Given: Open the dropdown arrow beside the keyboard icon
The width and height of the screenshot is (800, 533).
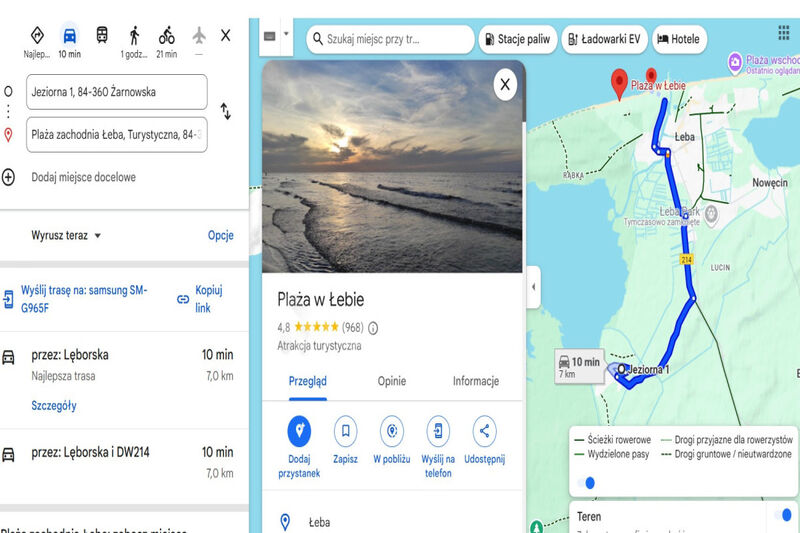Looking at the screenshot, I should [286, 34].
